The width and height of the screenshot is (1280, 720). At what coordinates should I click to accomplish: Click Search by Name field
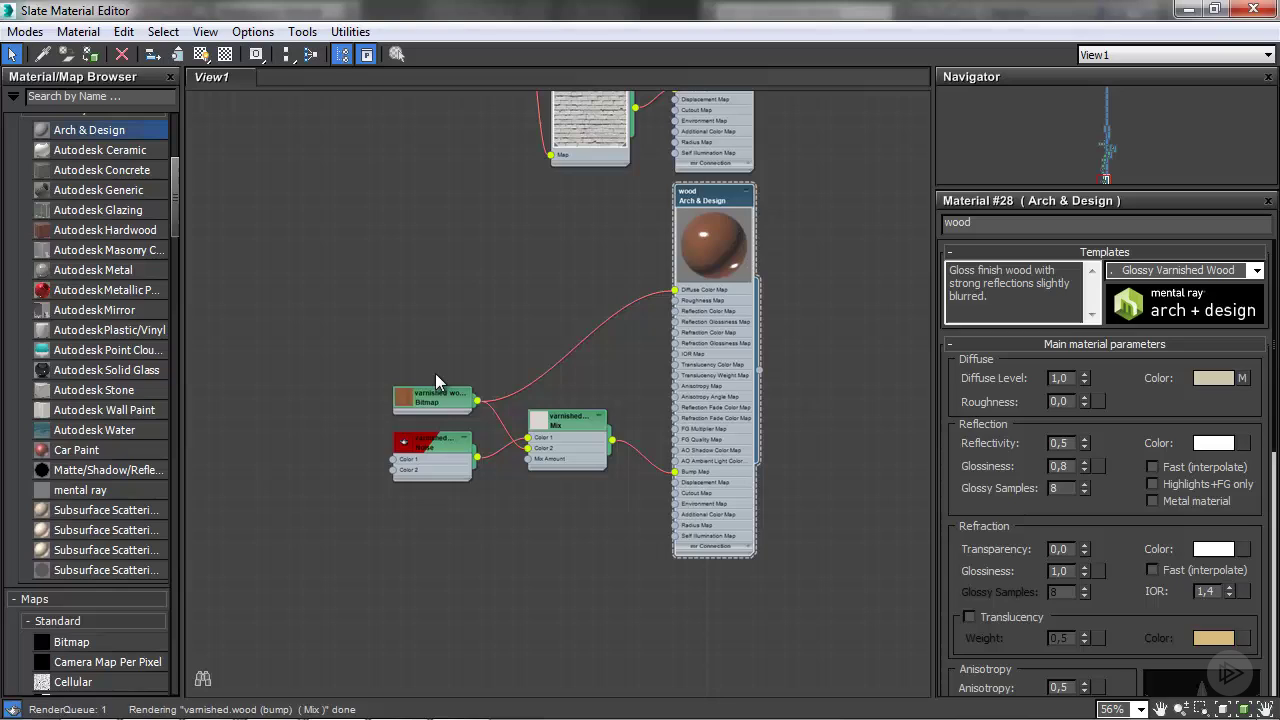click(x=100, y=97)
